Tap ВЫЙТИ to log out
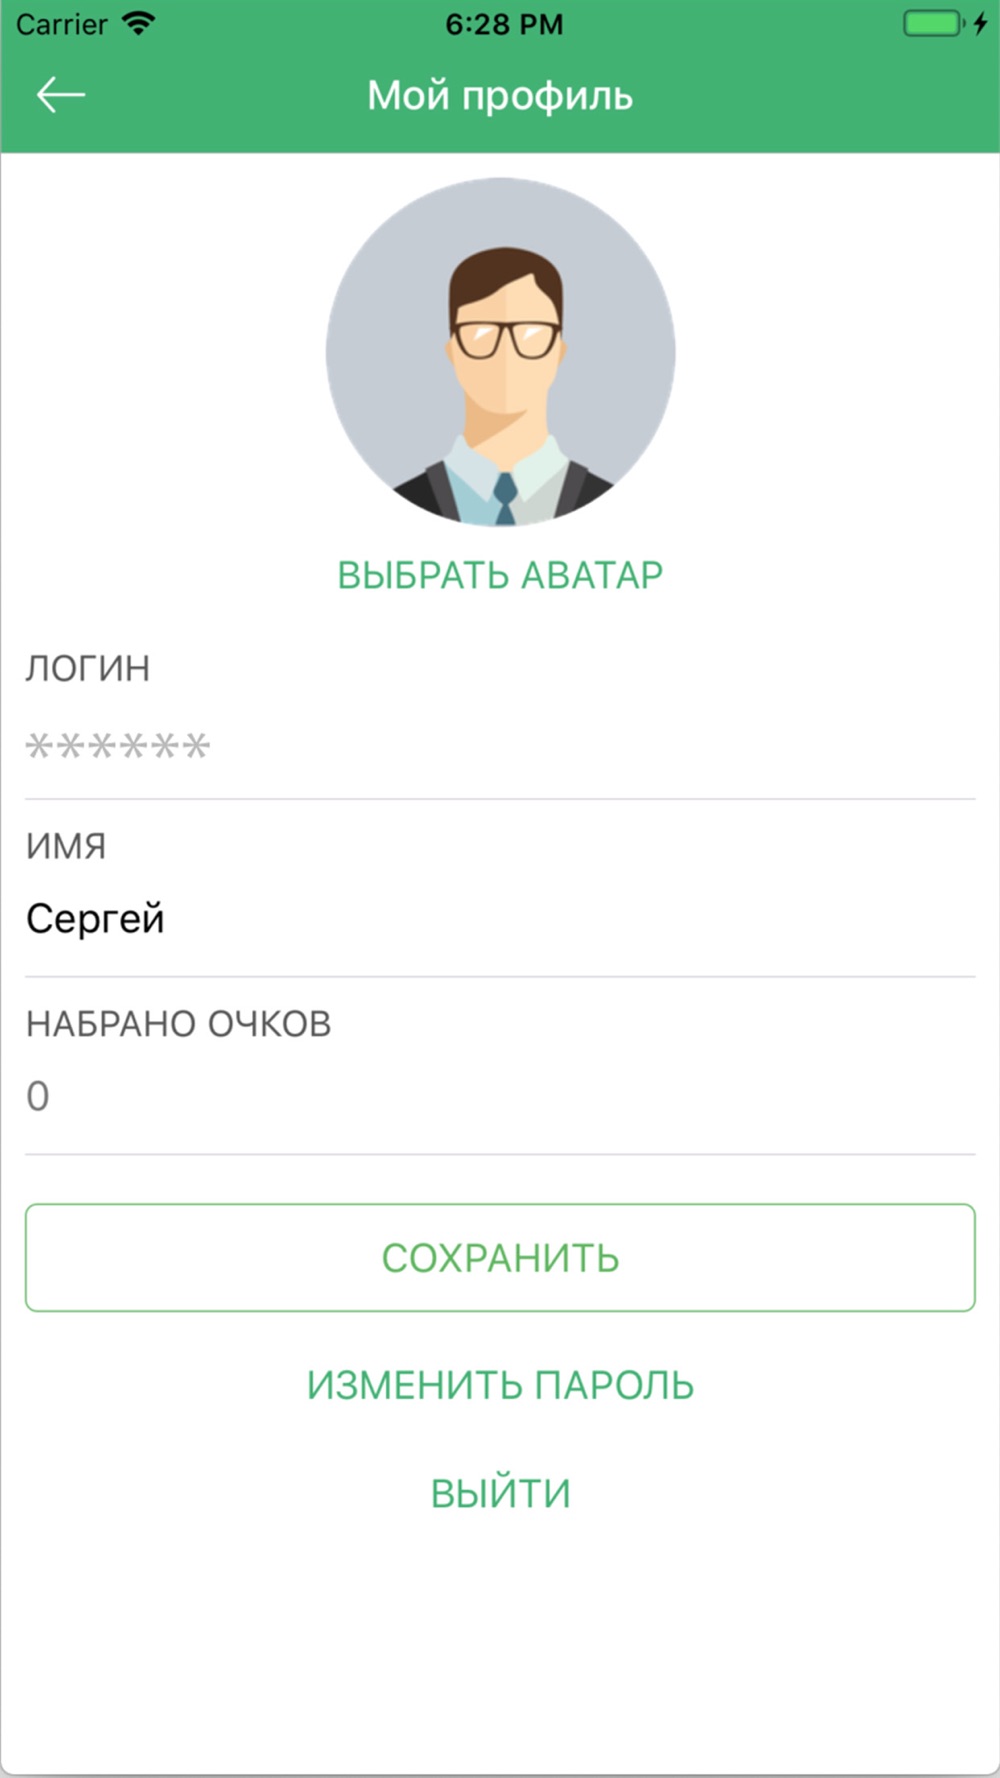This screenshot has width=1000, height=1778. tap(500, 1493)
